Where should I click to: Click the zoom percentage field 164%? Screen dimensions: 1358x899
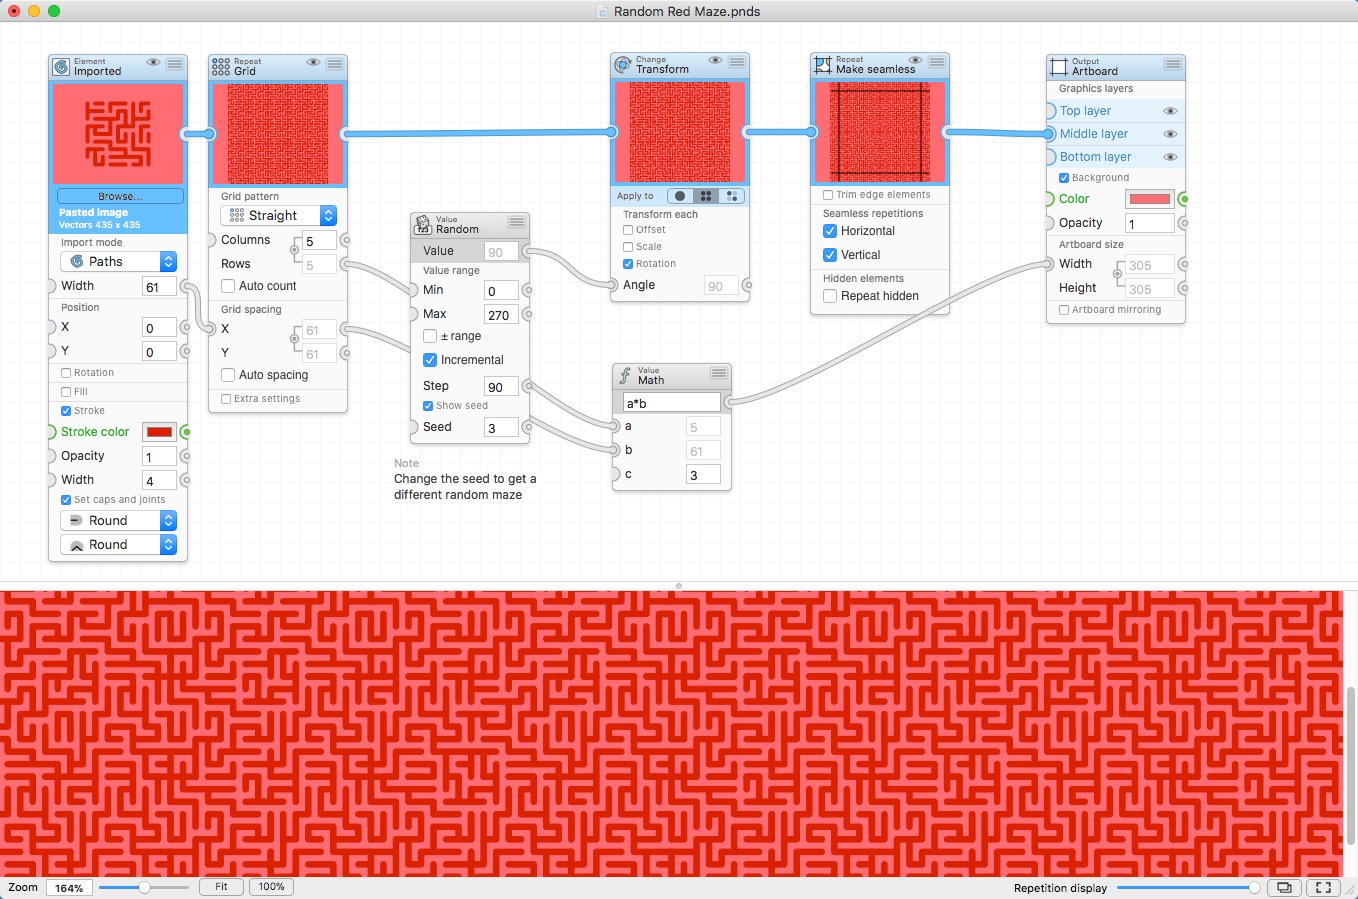point(69,888)
